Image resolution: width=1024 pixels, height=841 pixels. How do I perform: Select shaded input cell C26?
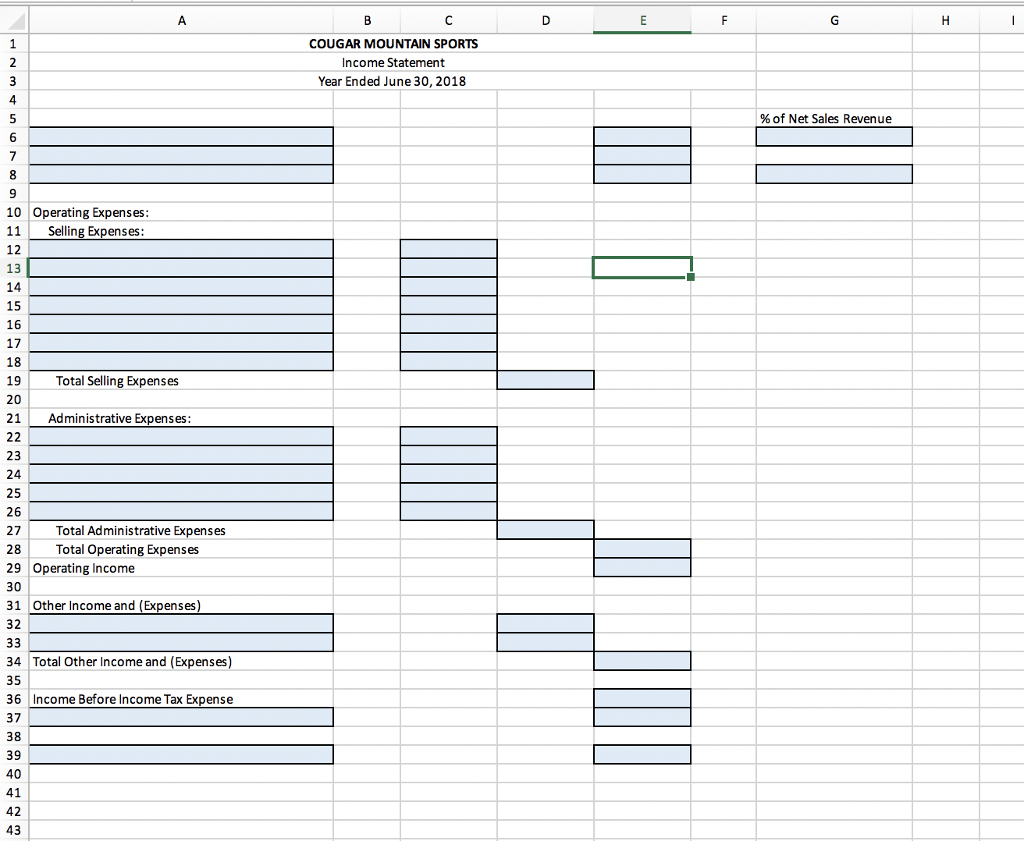coord(448,511)
